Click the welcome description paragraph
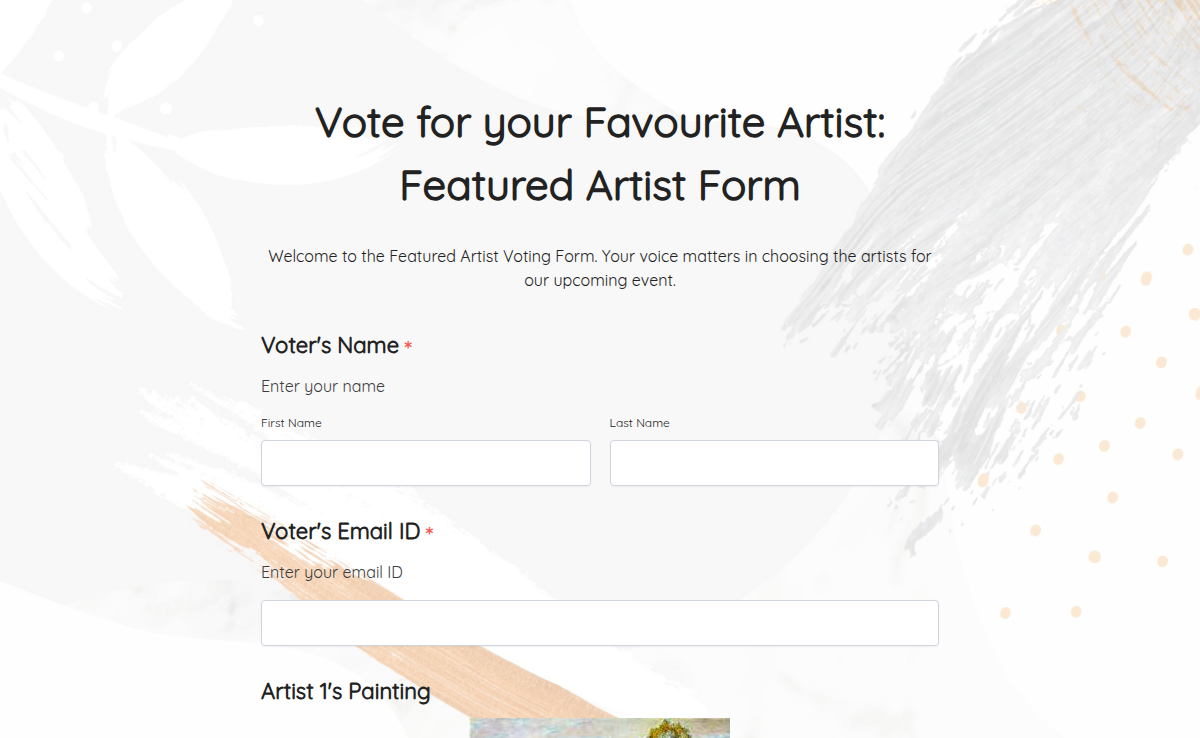The width and height of the screenshot is (1200, 738). [598, 268]
